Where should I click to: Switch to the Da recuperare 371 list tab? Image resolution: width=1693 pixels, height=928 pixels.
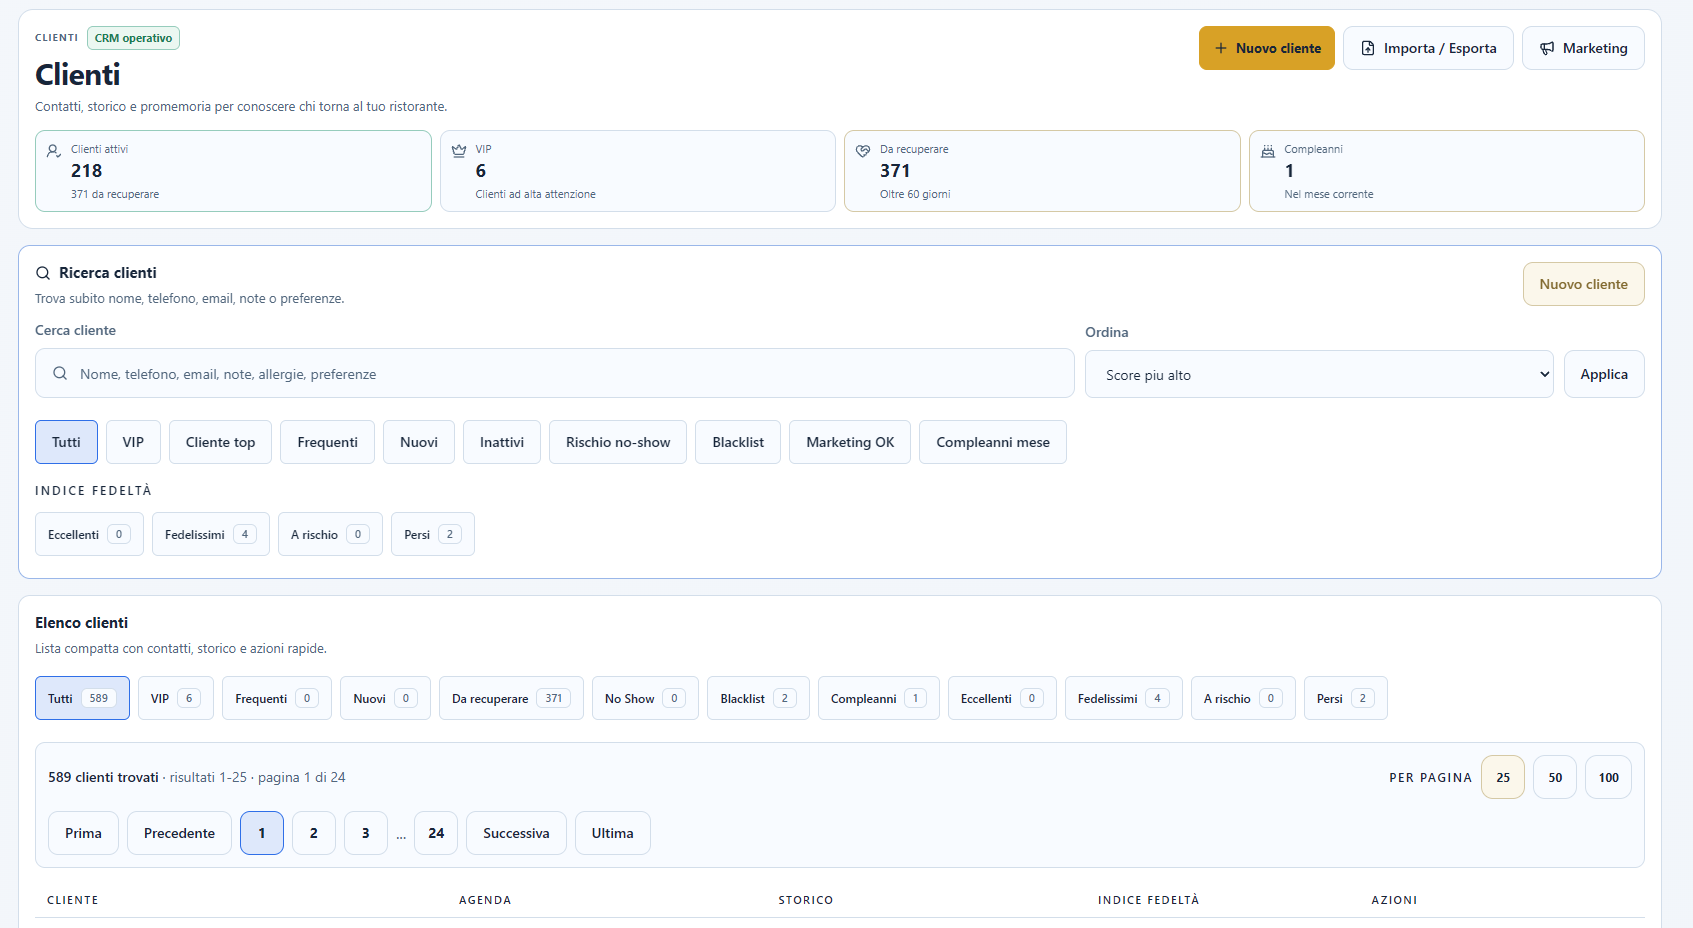point(511,698)
